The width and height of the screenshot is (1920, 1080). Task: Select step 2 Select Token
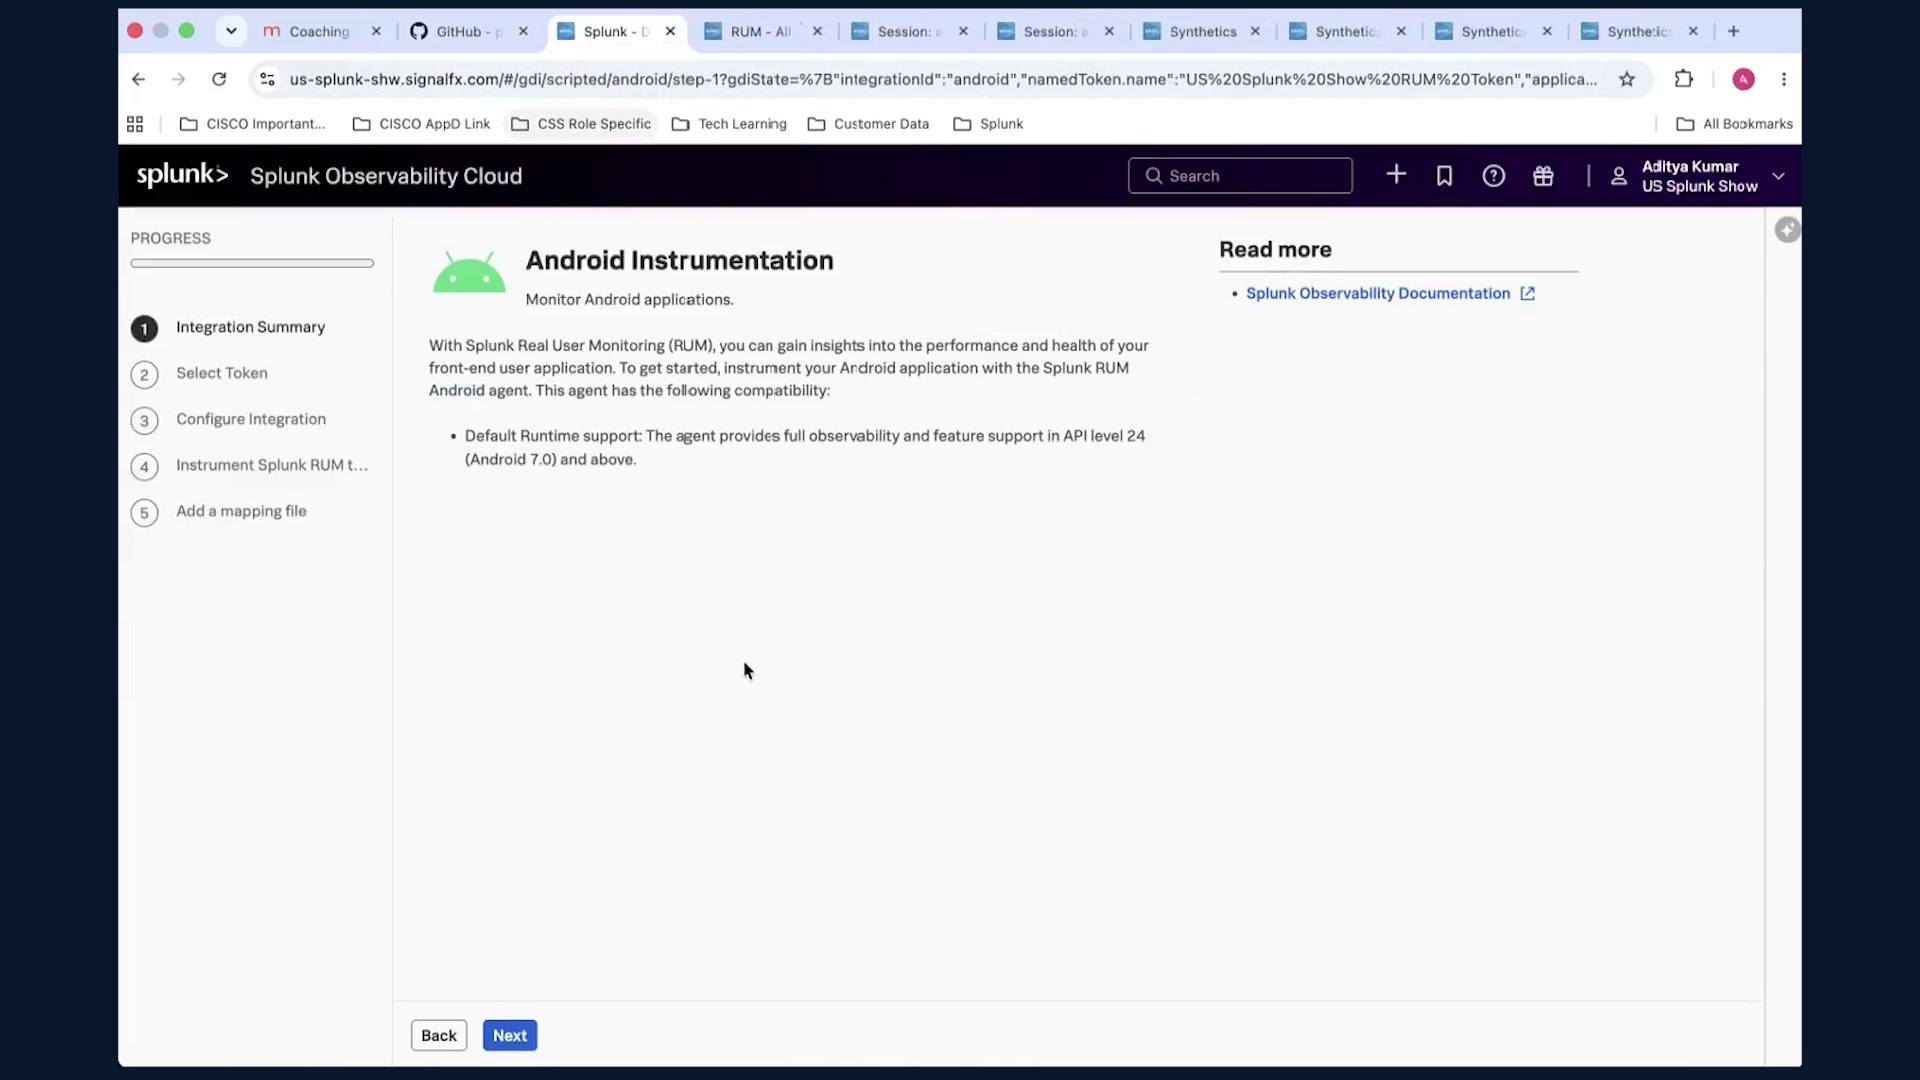point(199,374)
